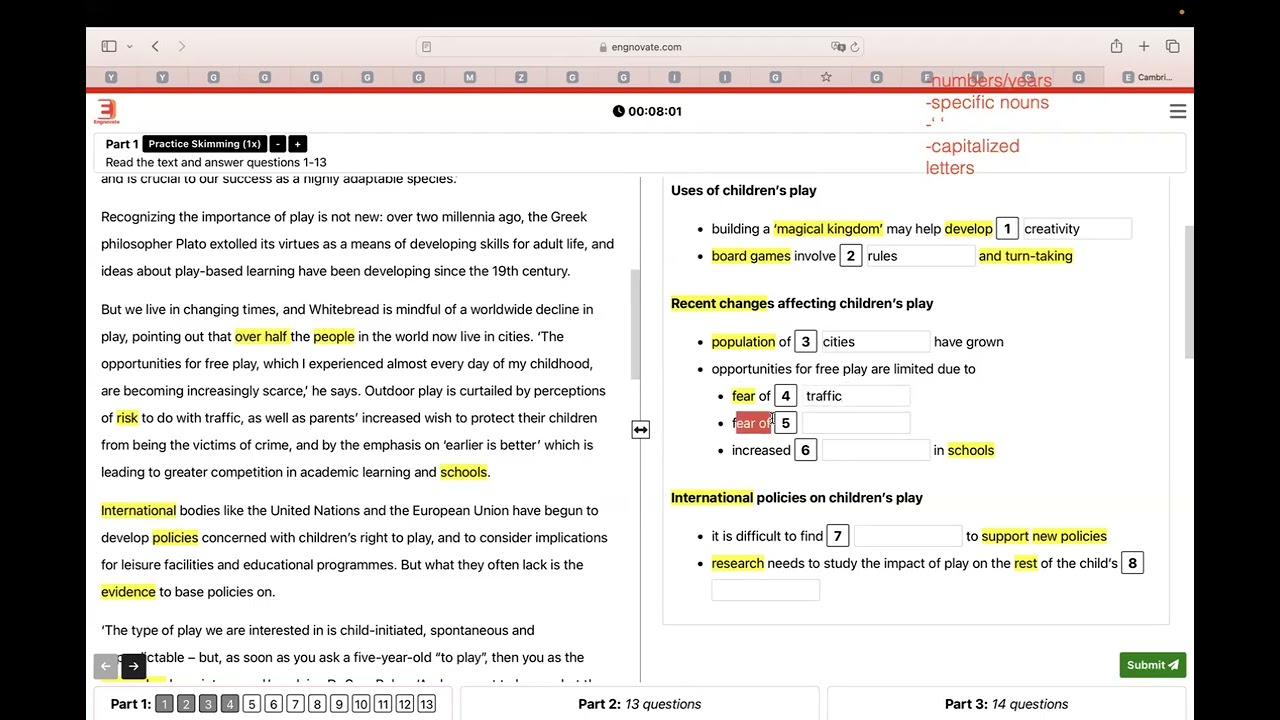The width and height of the screenshot is (1280, 720).
Task: Open the hamburger menu icon
Action: tap(1178, 112)
